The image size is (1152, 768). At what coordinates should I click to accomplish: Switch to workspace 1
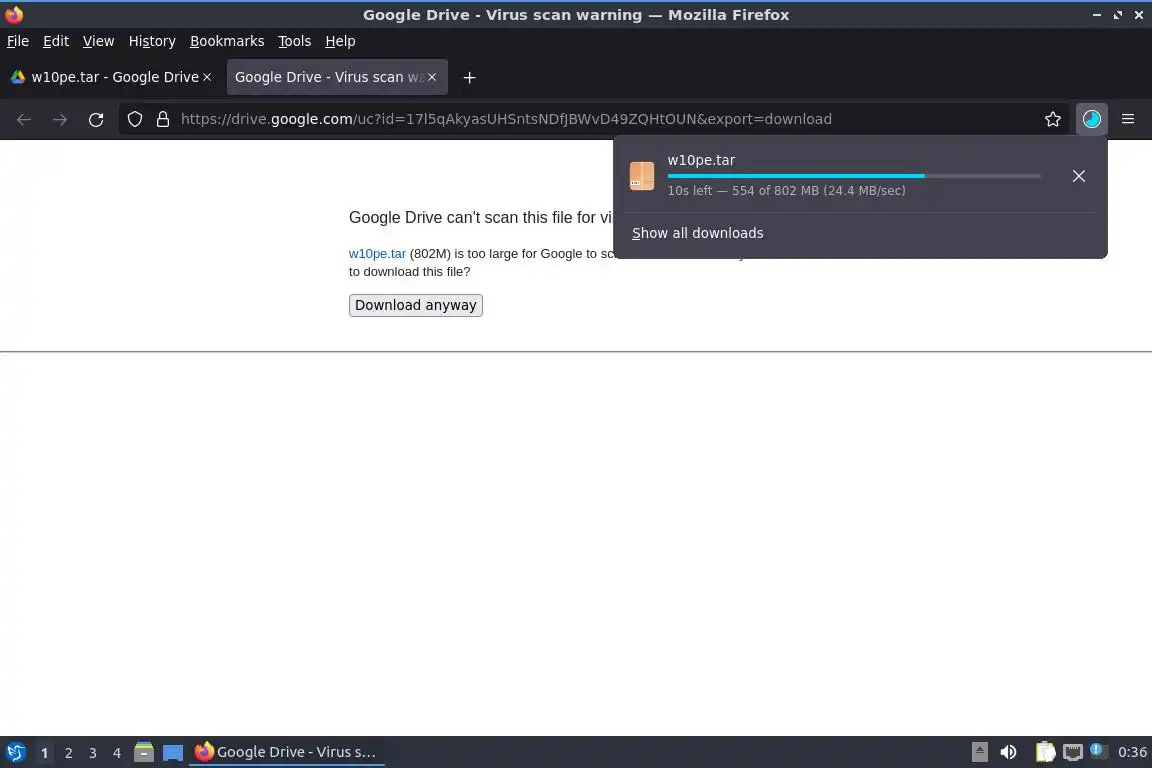(44, 753)
